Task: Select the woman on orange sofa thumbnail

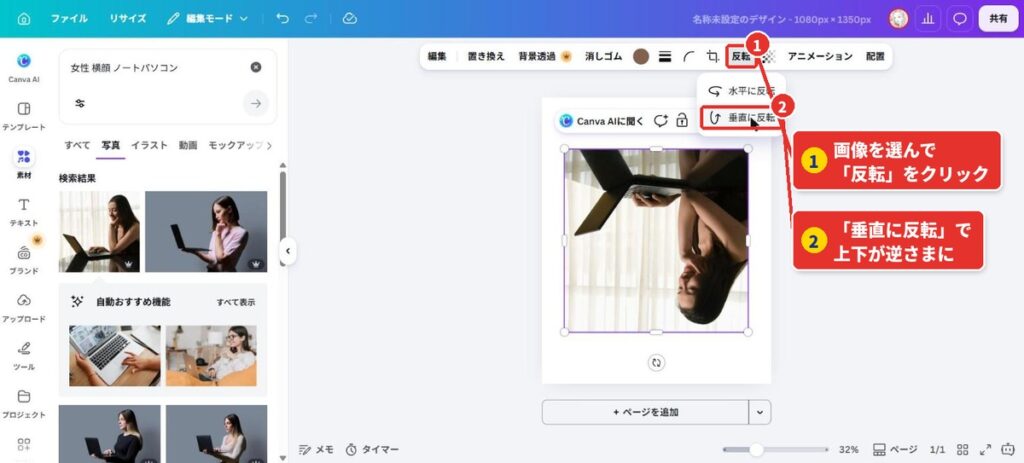Action: coord(211,356)
